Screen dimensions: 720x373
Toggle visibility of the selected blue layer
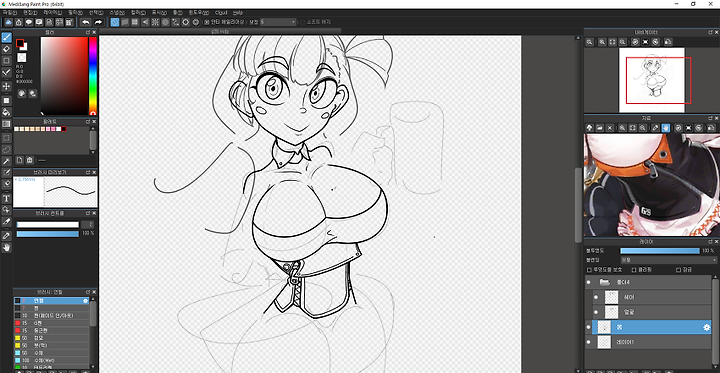coord(589,327)
